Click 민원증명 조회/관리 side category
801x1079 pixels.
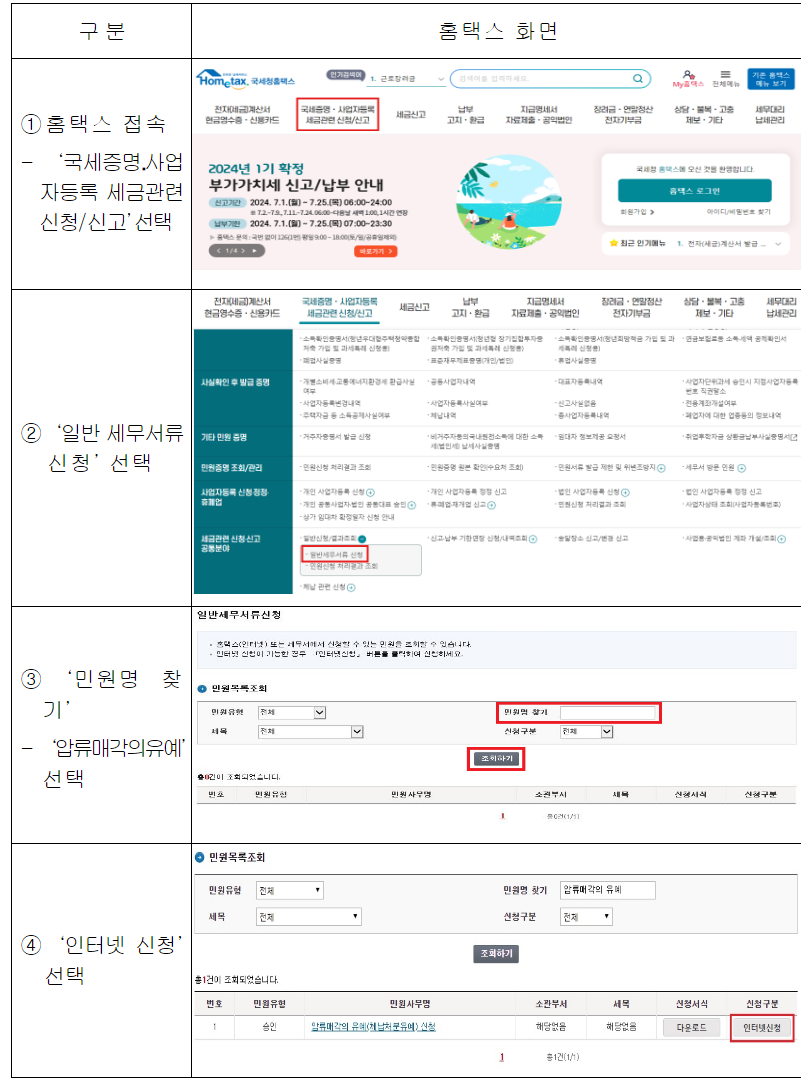(x=231, y=468)
